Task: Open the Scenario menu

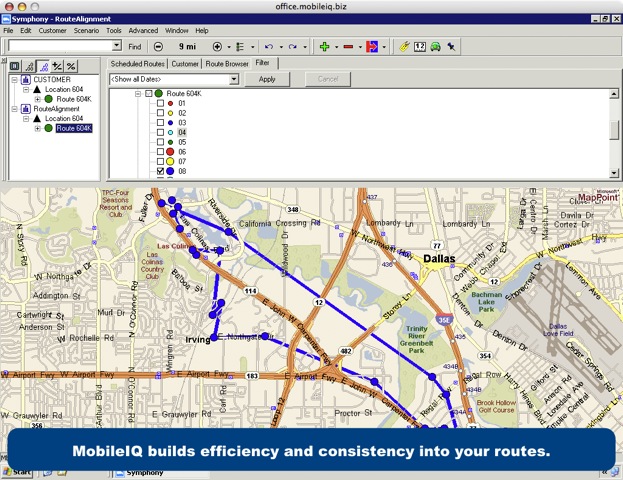Action: point(83,31)
